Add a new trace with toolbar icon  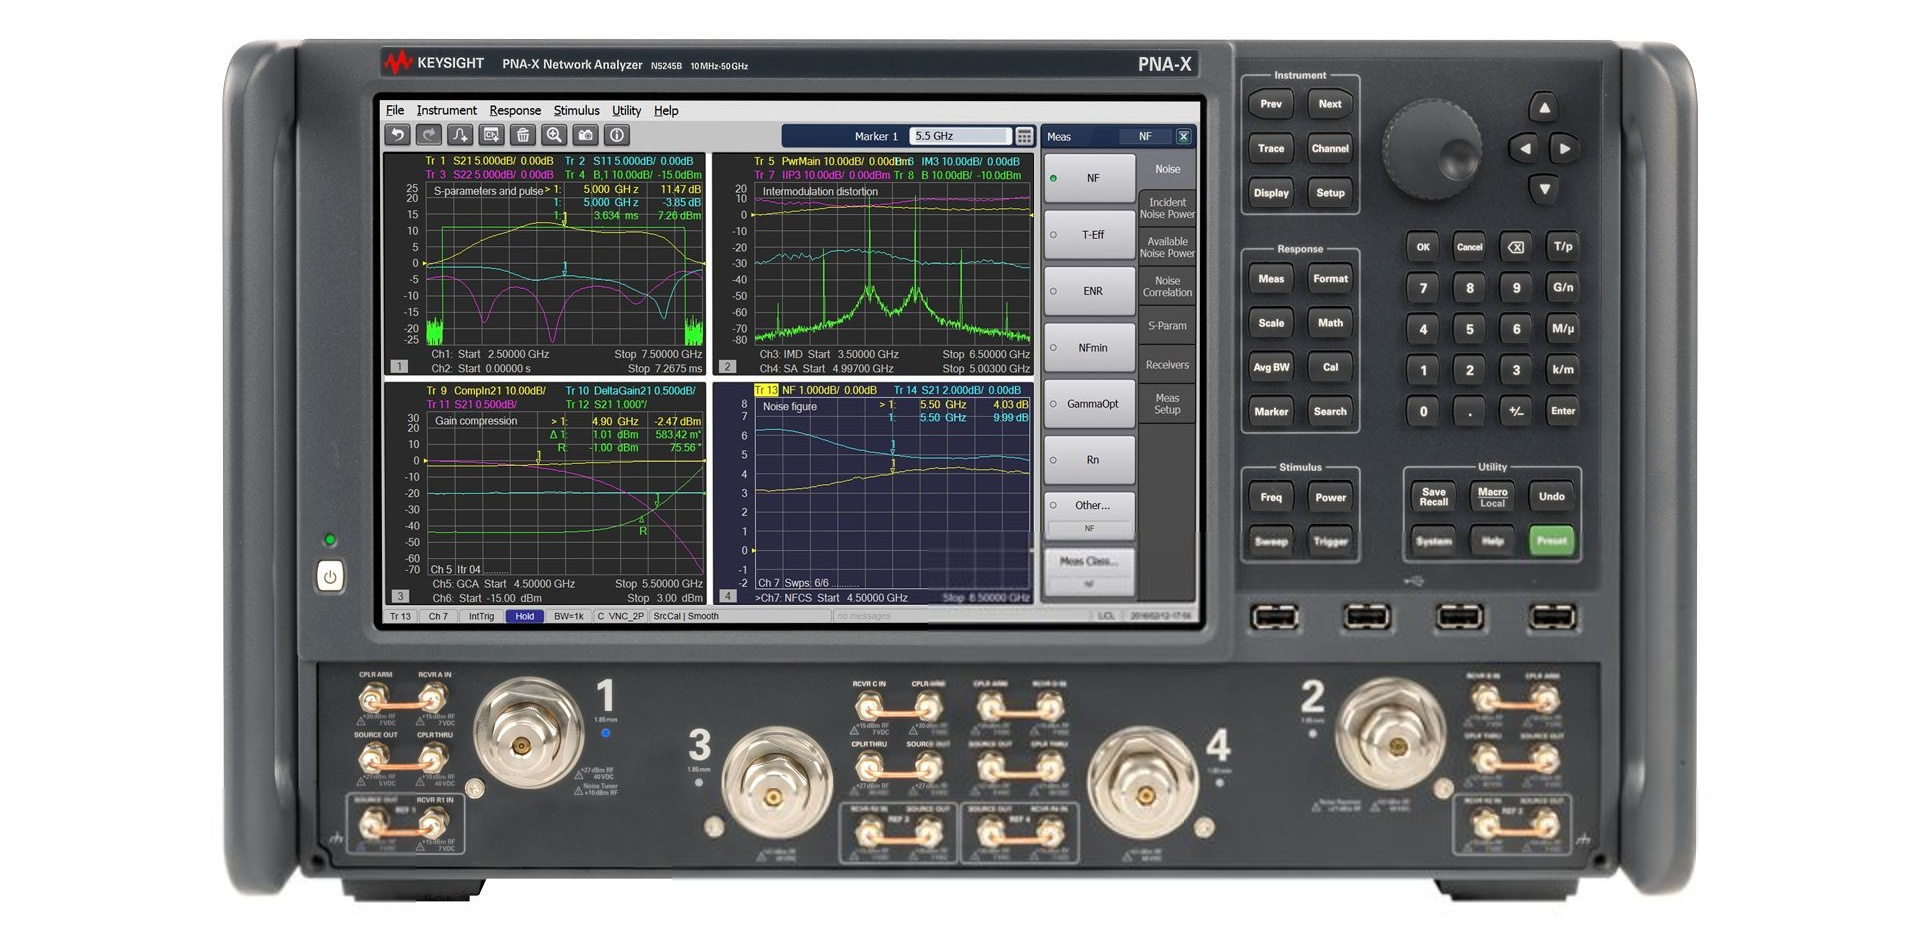(460, 135)
